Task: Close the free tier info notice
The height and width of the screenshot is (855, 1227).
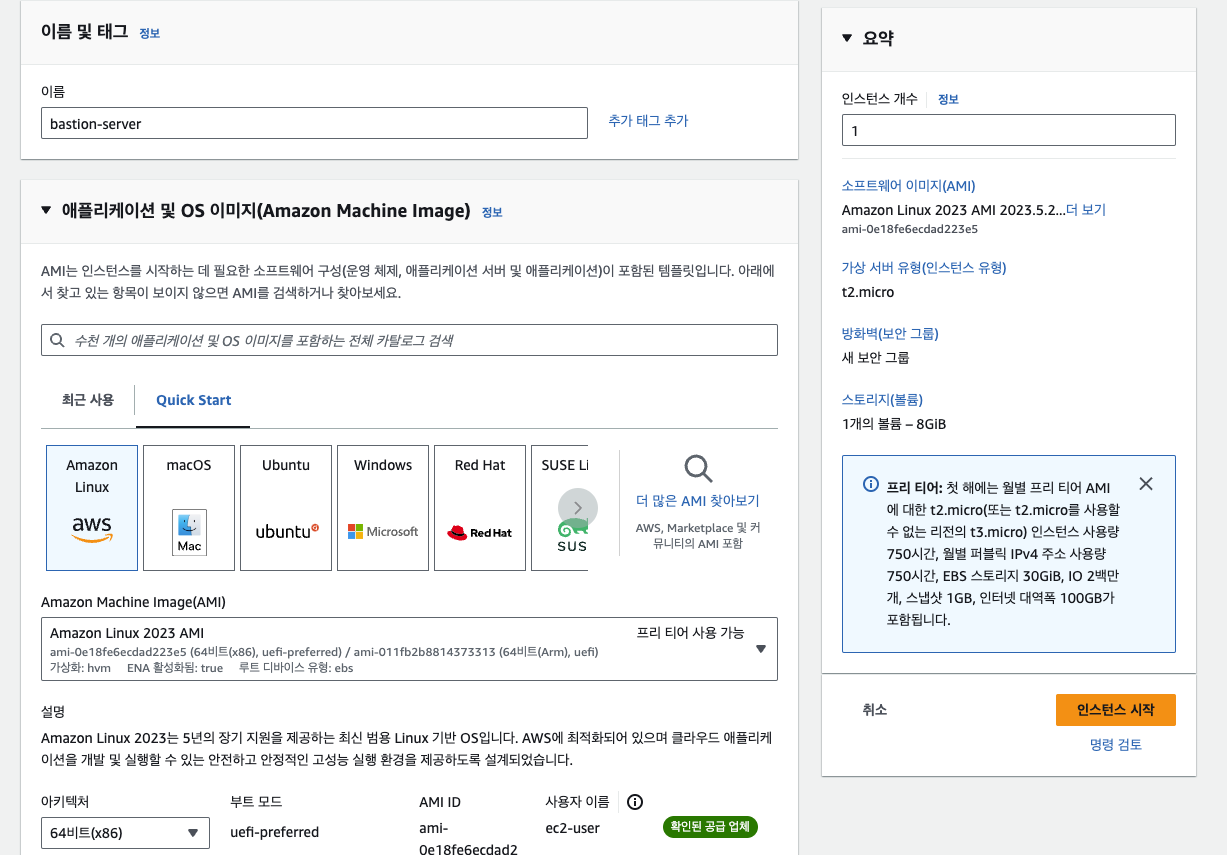Action: pos(1146,484)
